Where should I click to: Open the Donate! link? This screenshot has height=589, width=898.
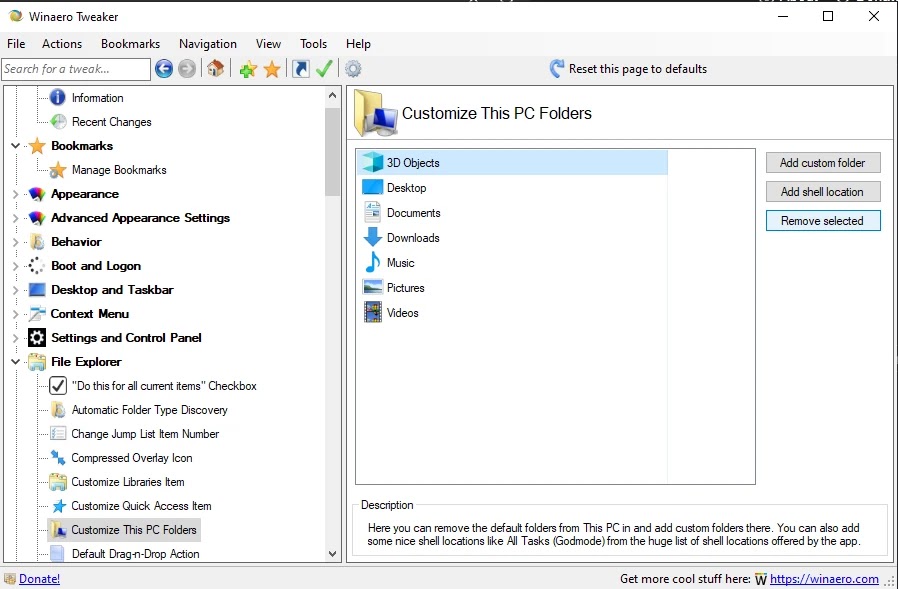(40, 579)
